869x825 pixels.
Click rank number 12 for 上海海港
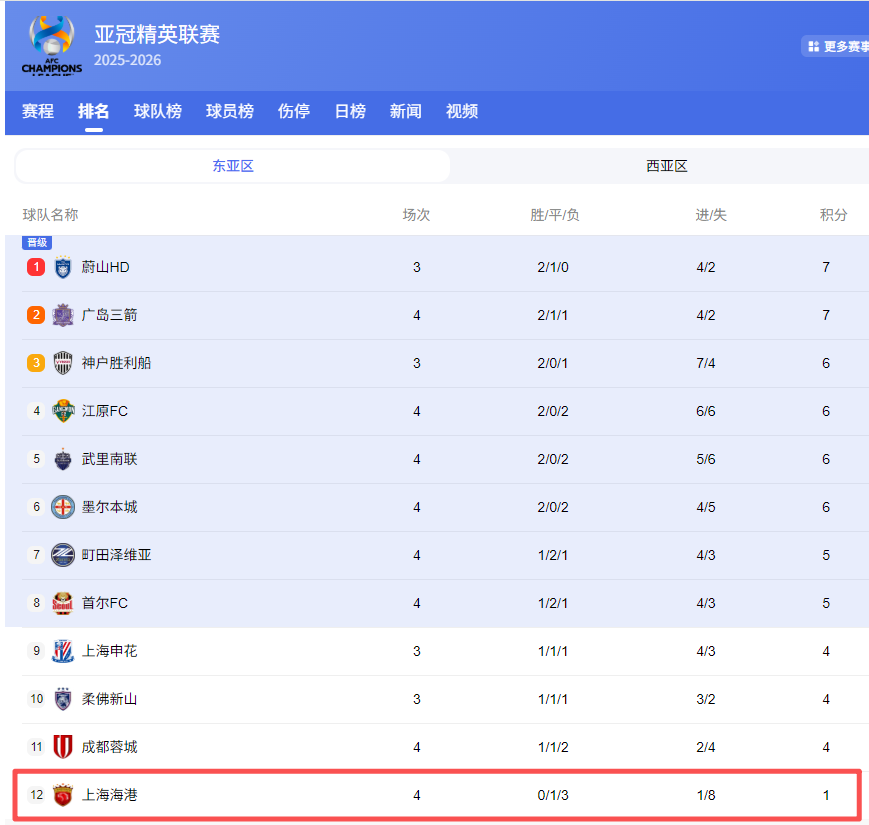(x=37, y=795)
